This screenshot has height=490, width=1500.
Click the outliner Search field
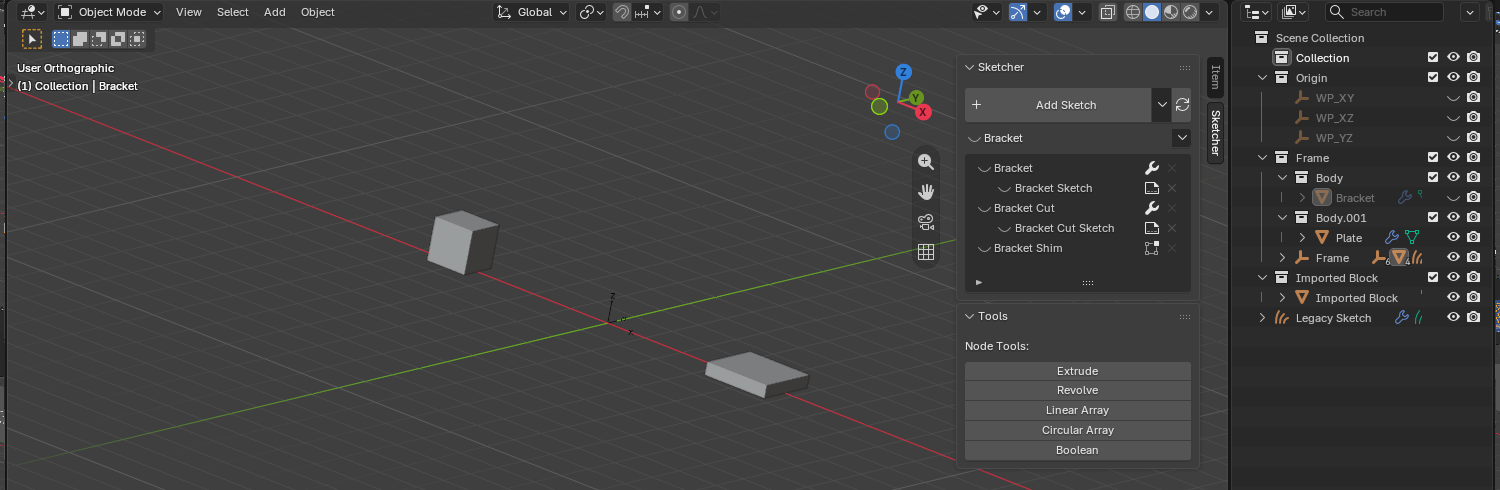click(x=1385, y=12)
